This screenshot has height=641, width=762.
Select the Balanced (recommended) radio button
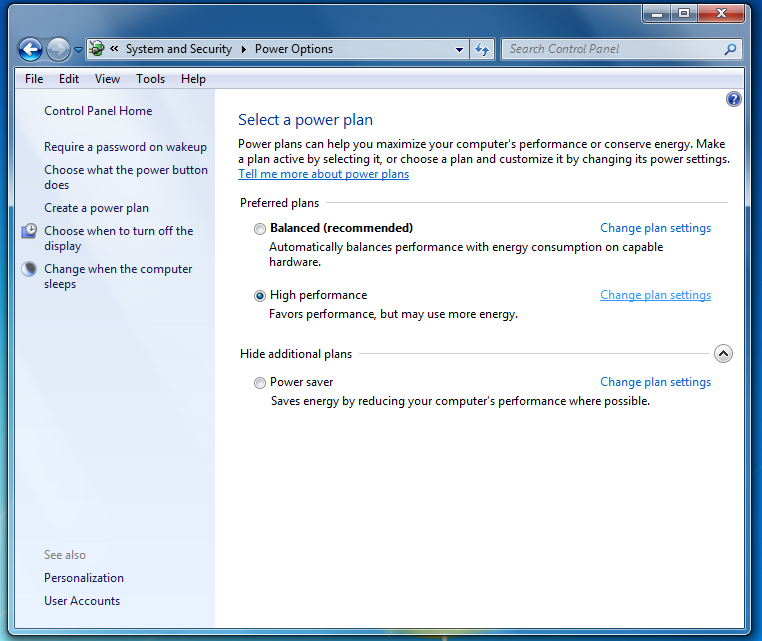[260, 229]
